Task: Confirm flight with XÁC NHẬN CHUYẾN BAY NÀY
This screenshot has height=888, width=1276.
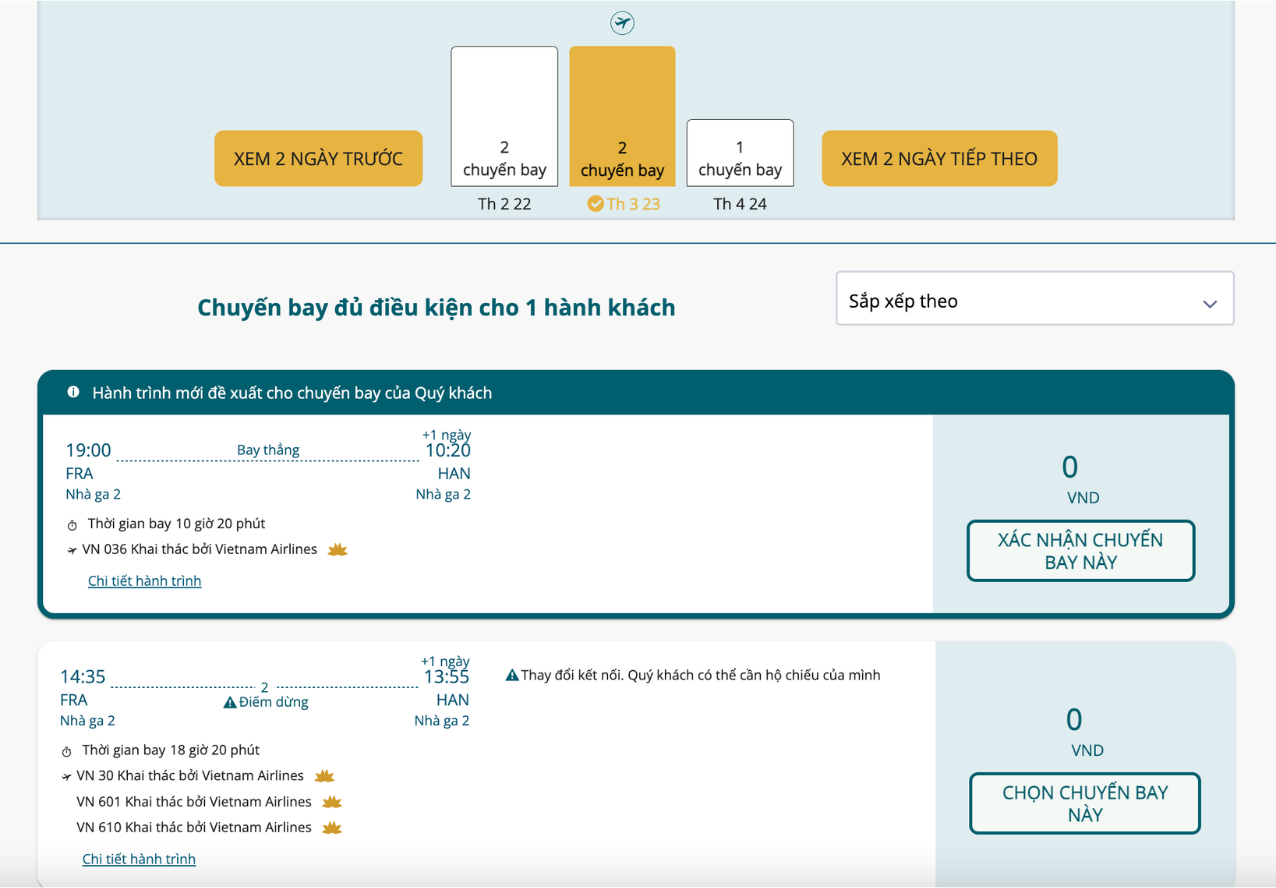Action: coord(1080,551)
